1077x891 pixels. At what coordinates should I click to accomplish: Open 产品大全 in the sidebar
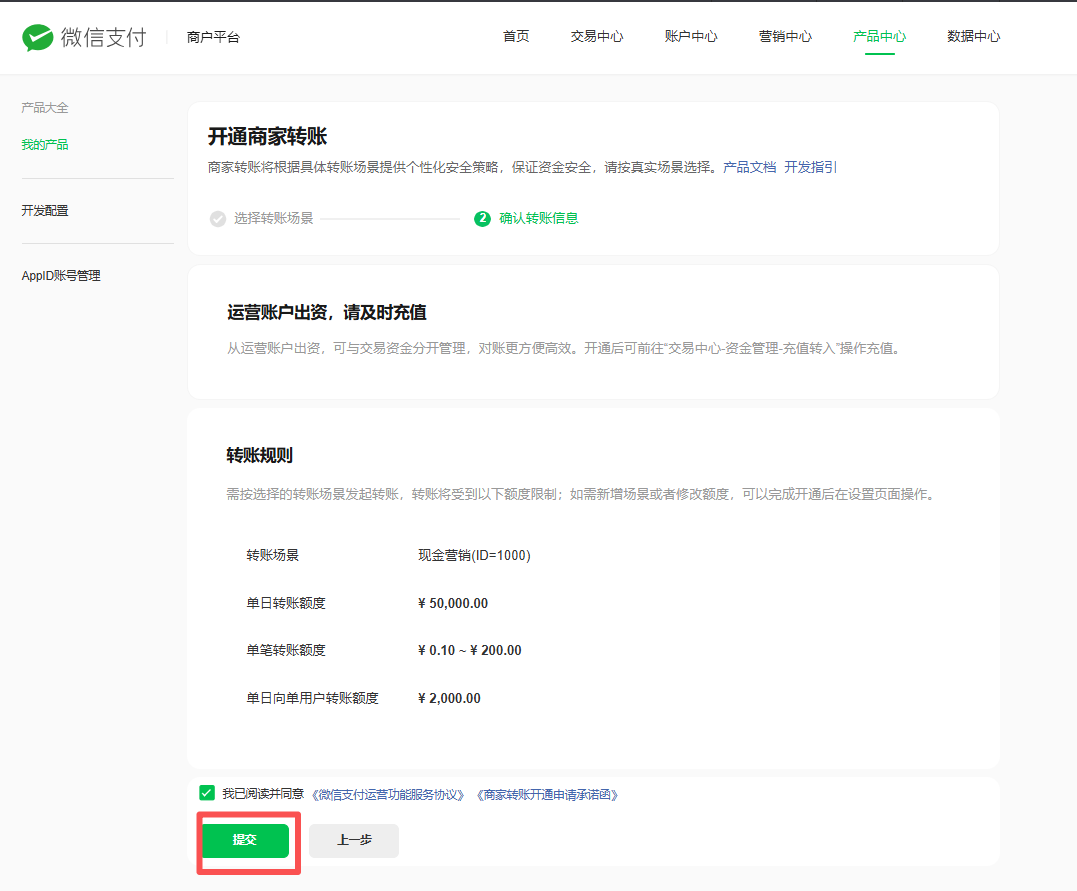45,108
